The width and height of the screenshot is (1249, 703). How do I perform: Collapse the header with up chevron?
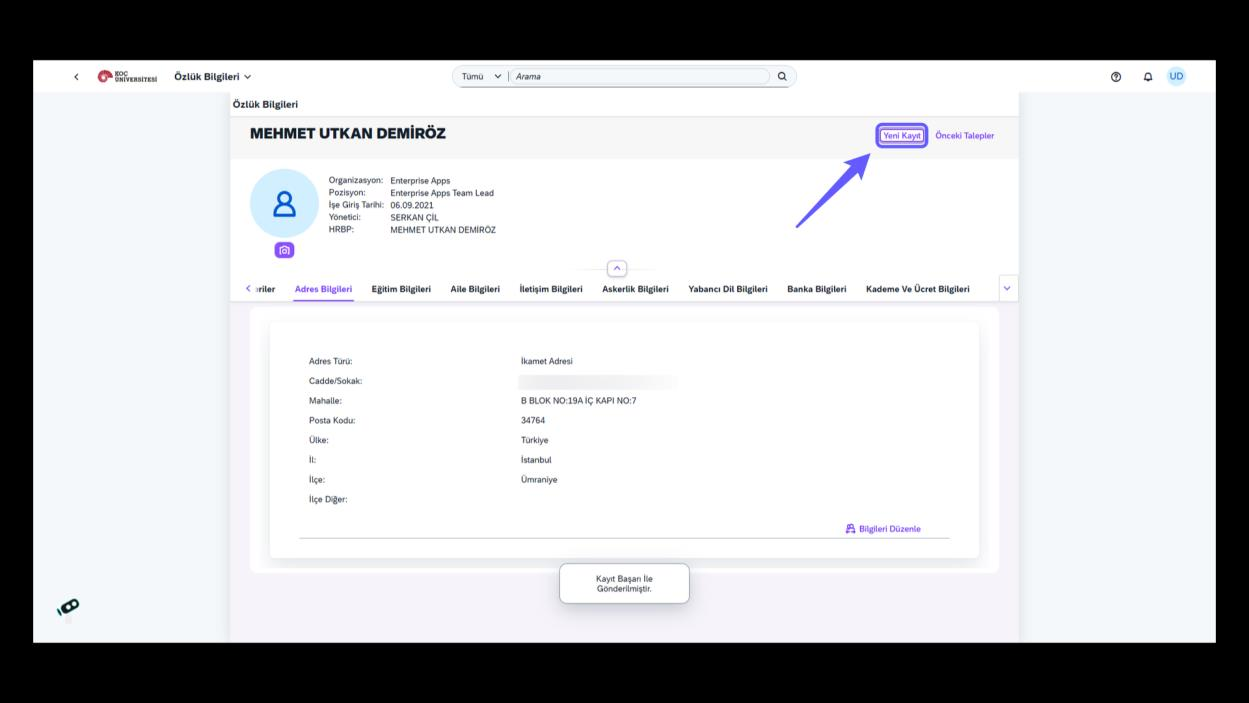point(617,268)
